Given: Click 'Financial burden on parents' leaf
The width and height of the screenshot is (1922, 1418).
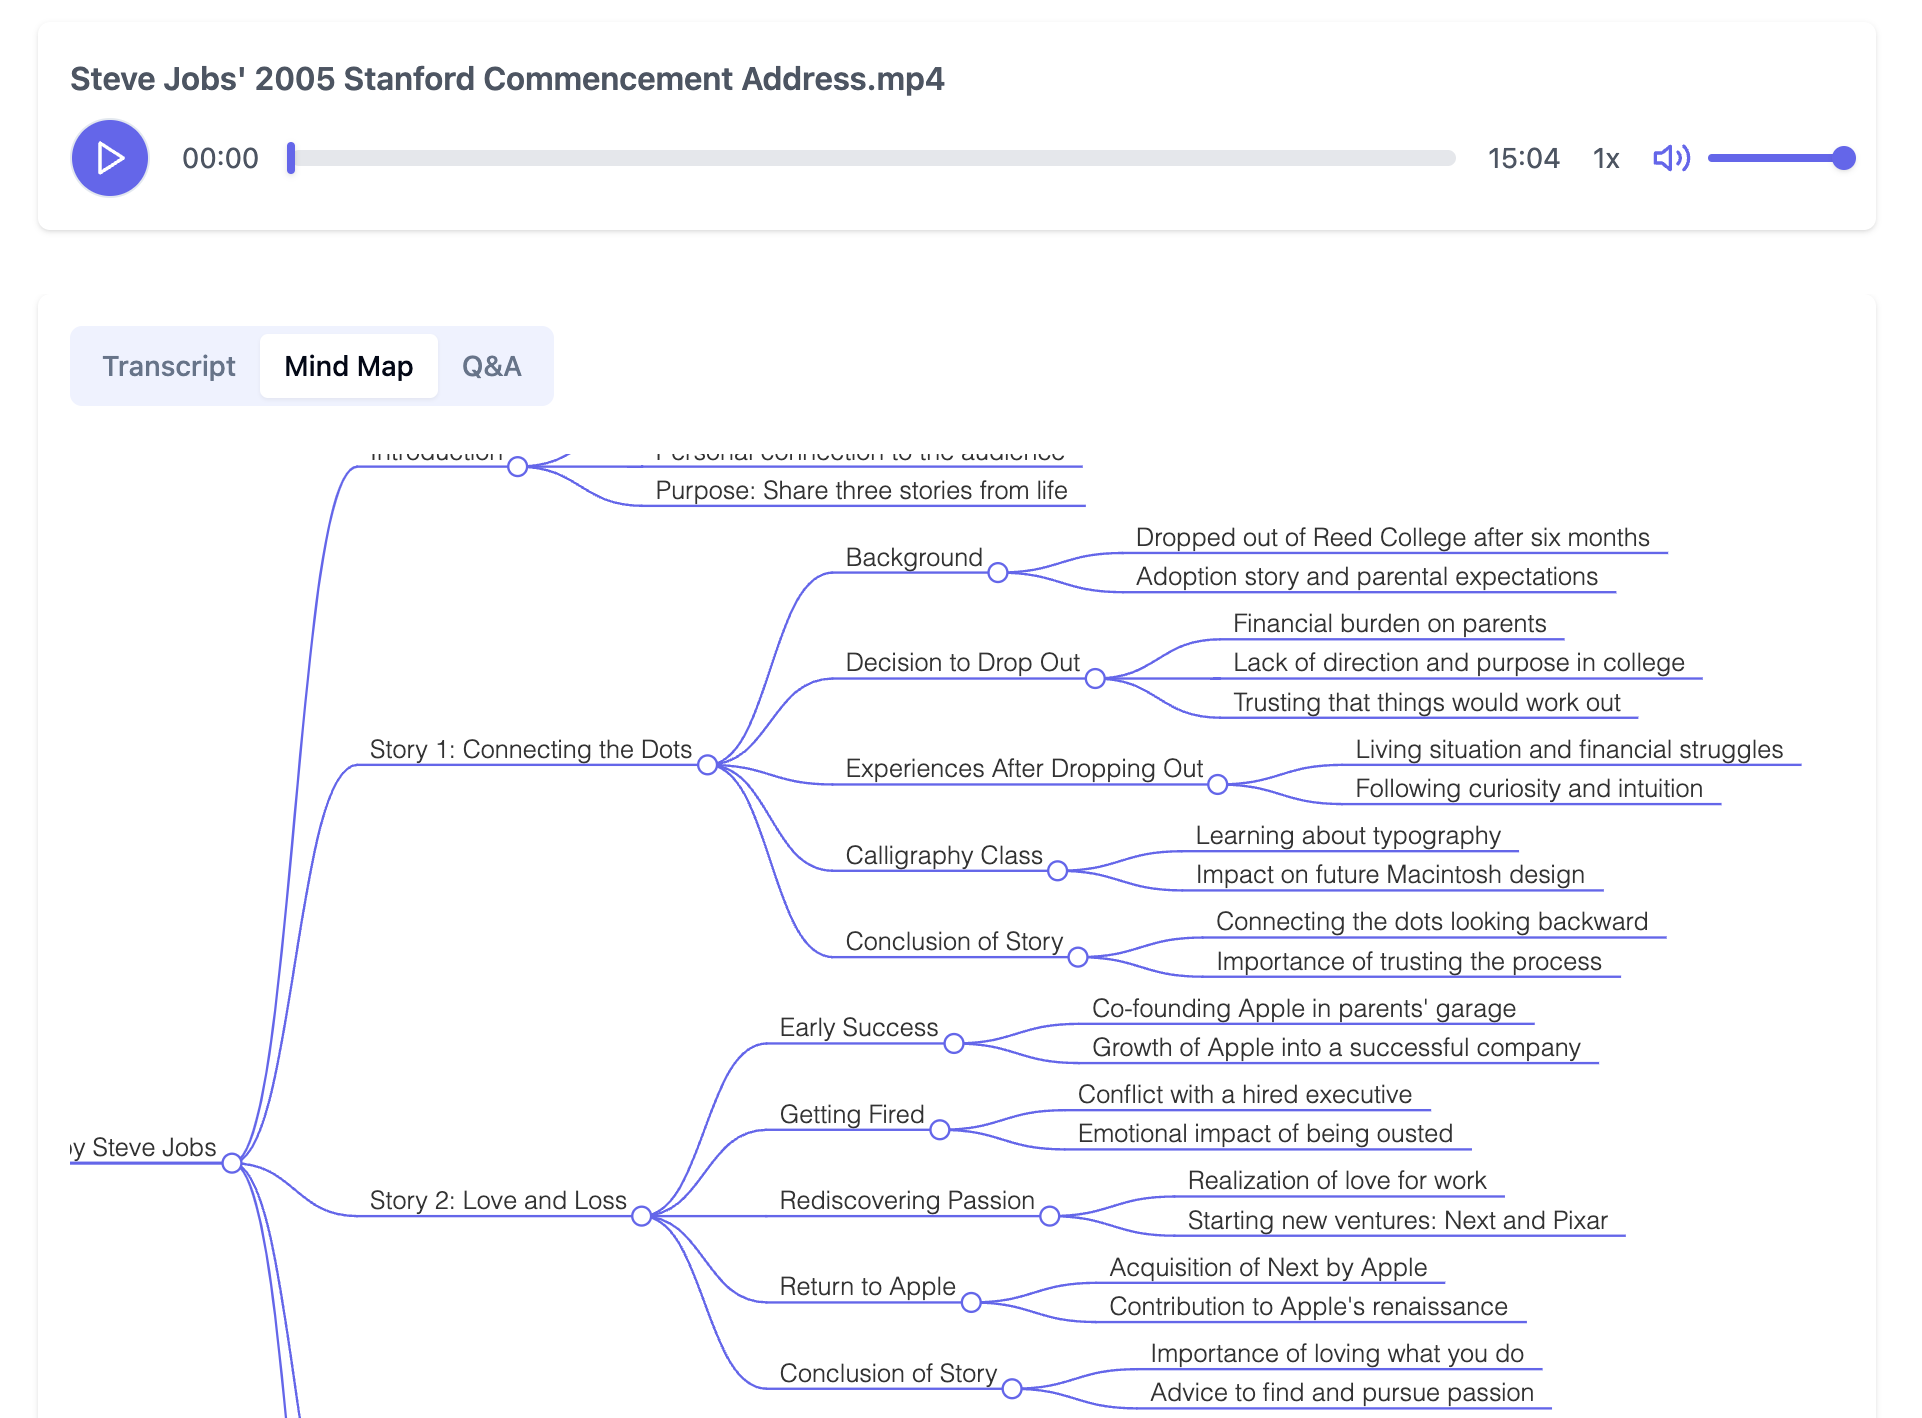Looking at the screenshot, I should tap(1389, 623).
